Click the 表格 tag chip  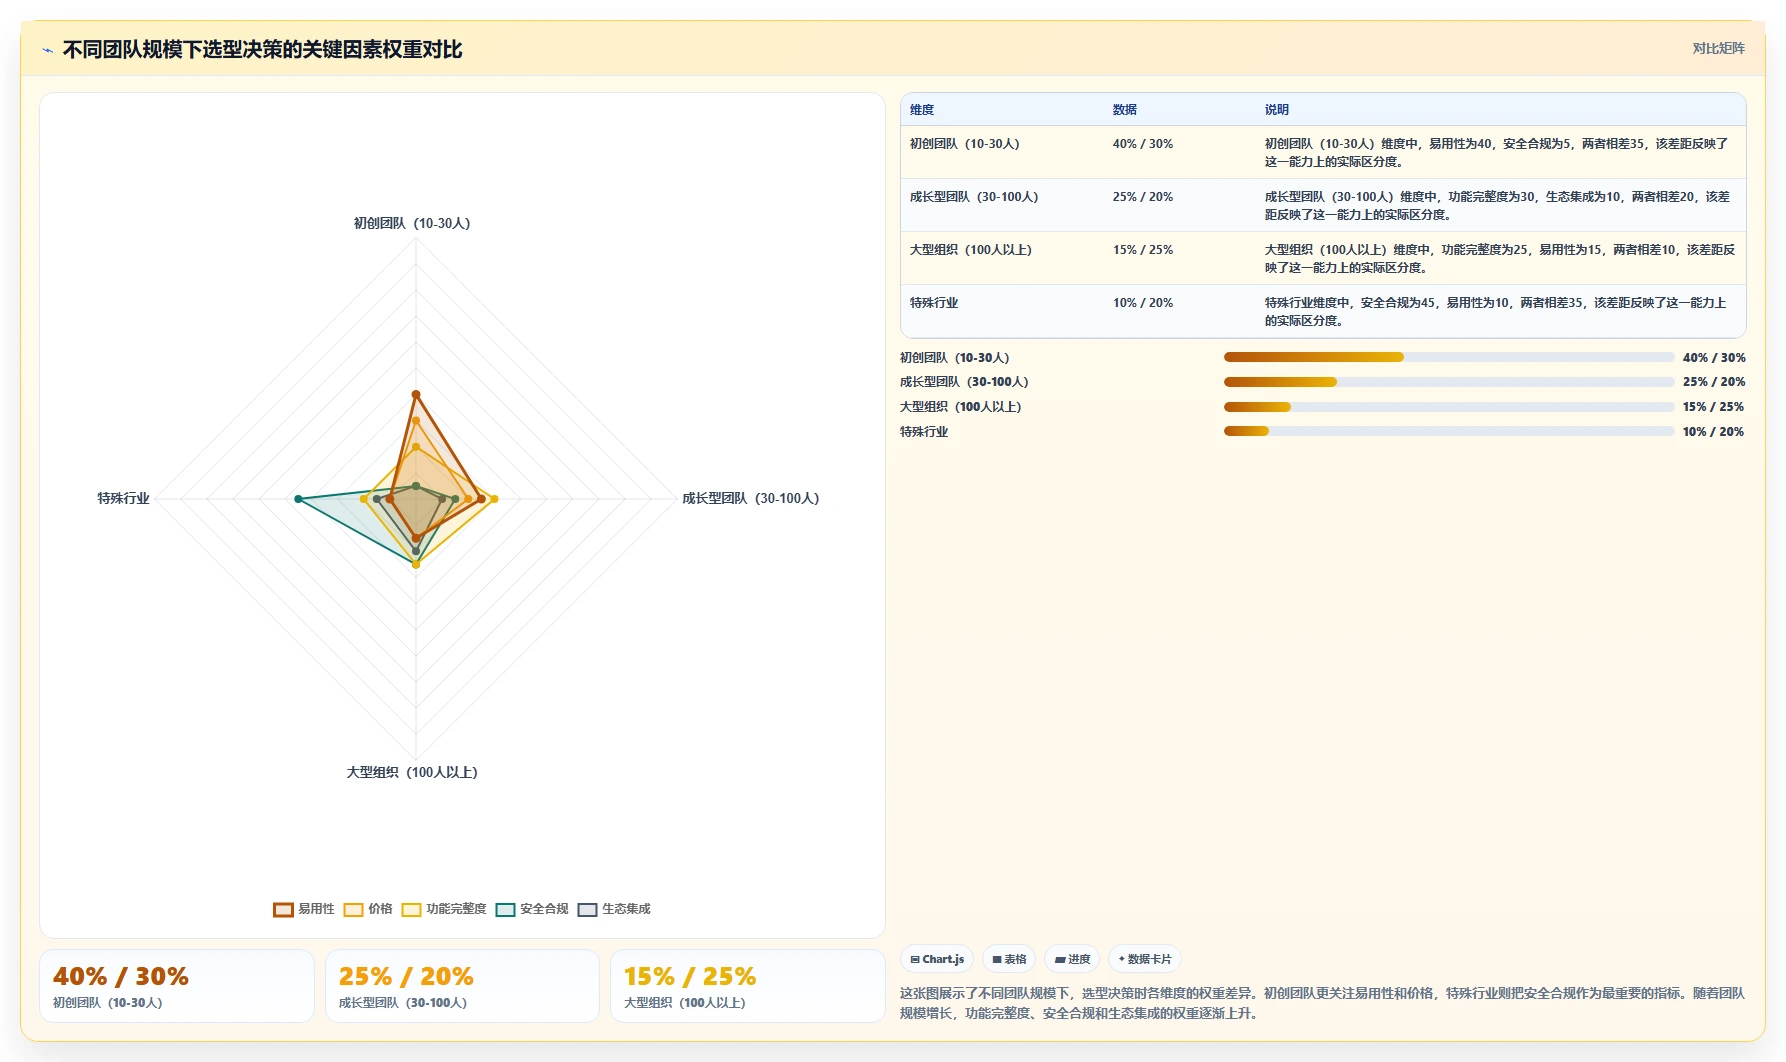1009,959
